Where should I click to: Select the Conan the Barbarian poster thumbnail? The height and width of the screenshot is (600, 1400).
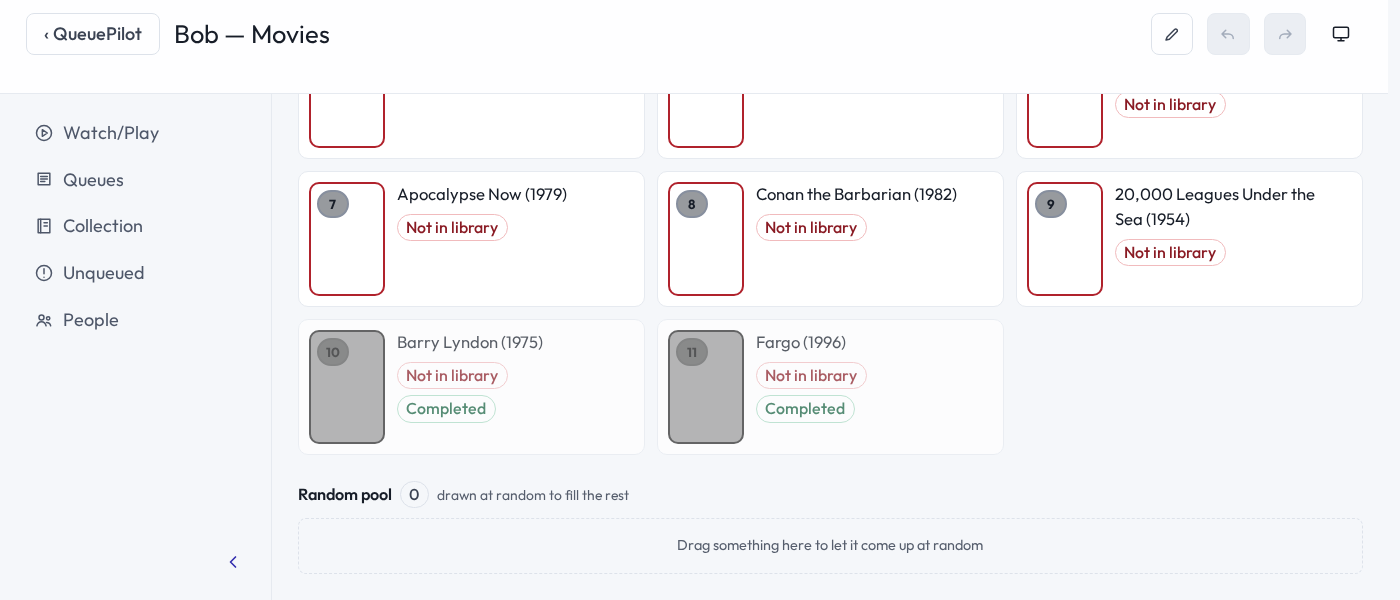coord(706,239)
